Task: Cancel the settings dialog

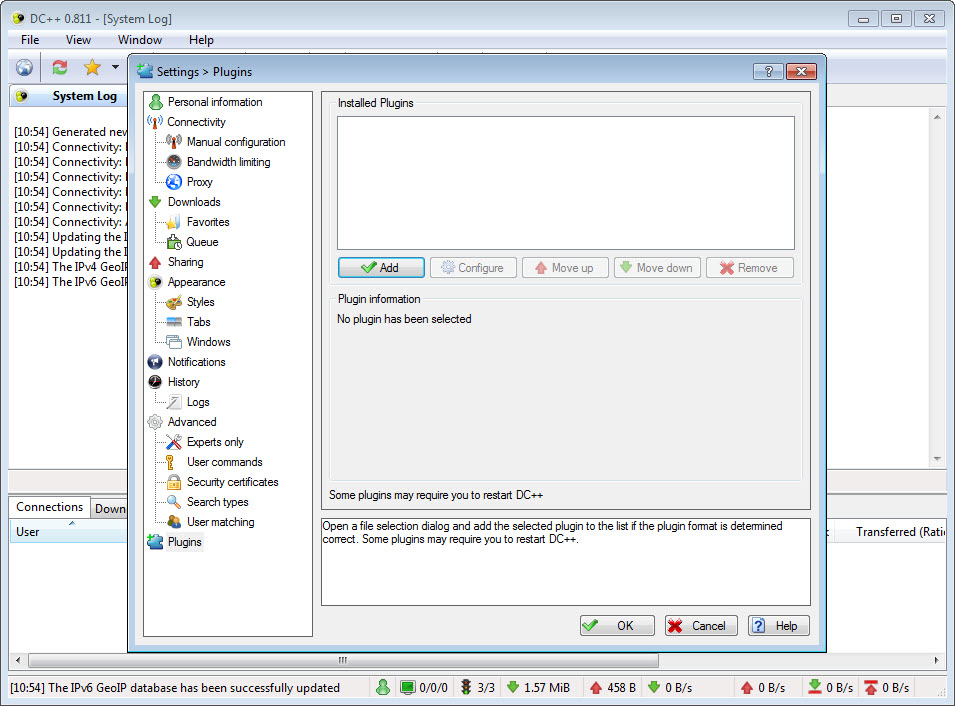Action: pos(701,626)
